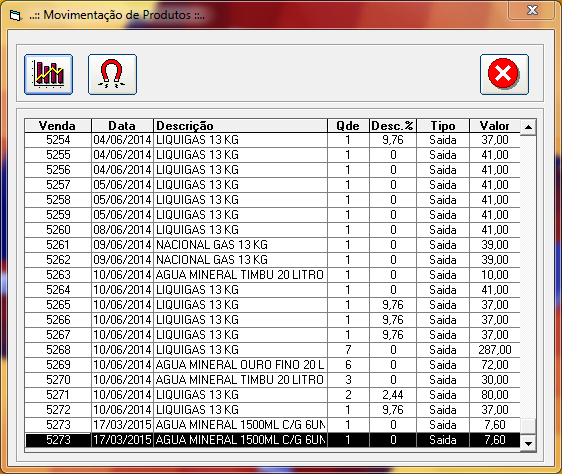This screenshot has height=474, width=562.
Task: Select row 5269 AGUA MINERAL OURO FINO
Action: pyautogui.click(x=272, y=365)
